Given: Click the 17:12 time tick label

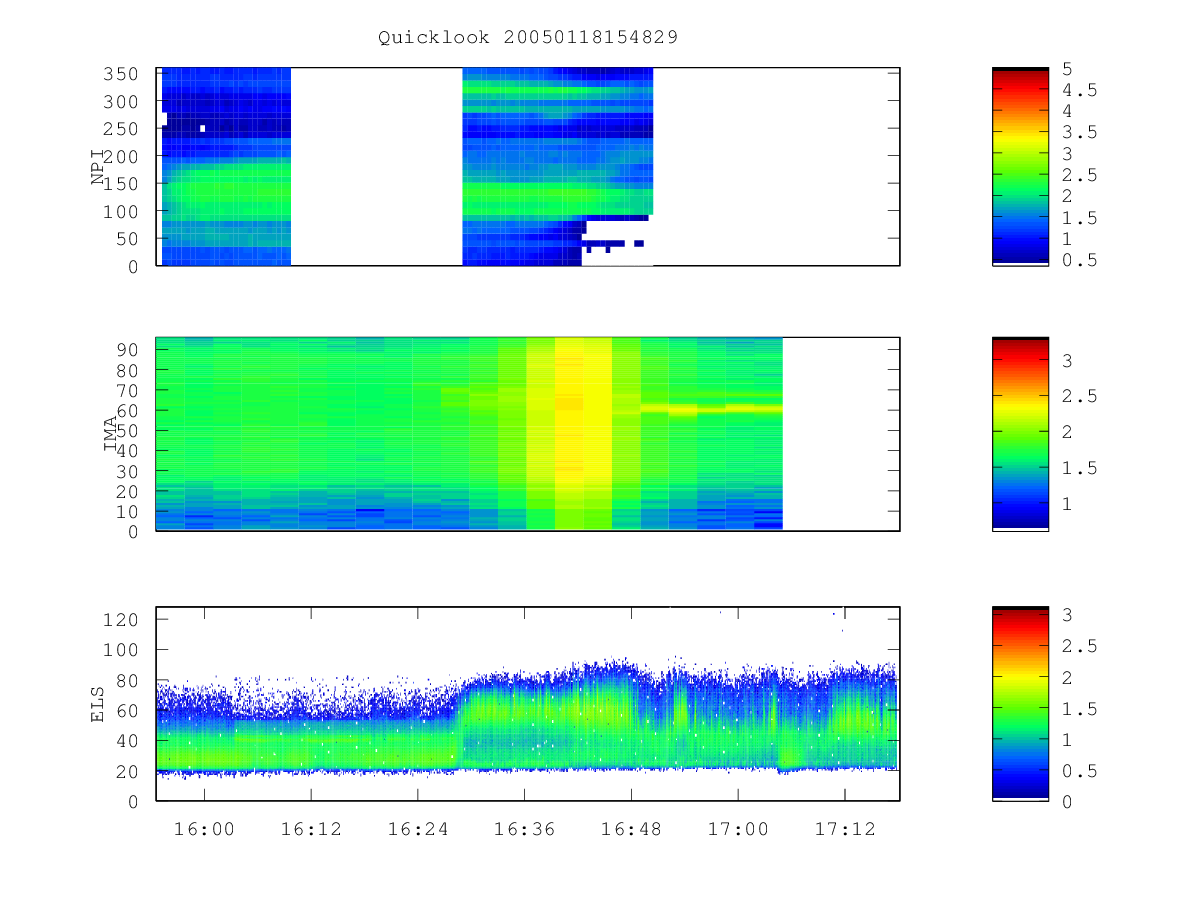Looking at the screenshot, I should point(844,829).
